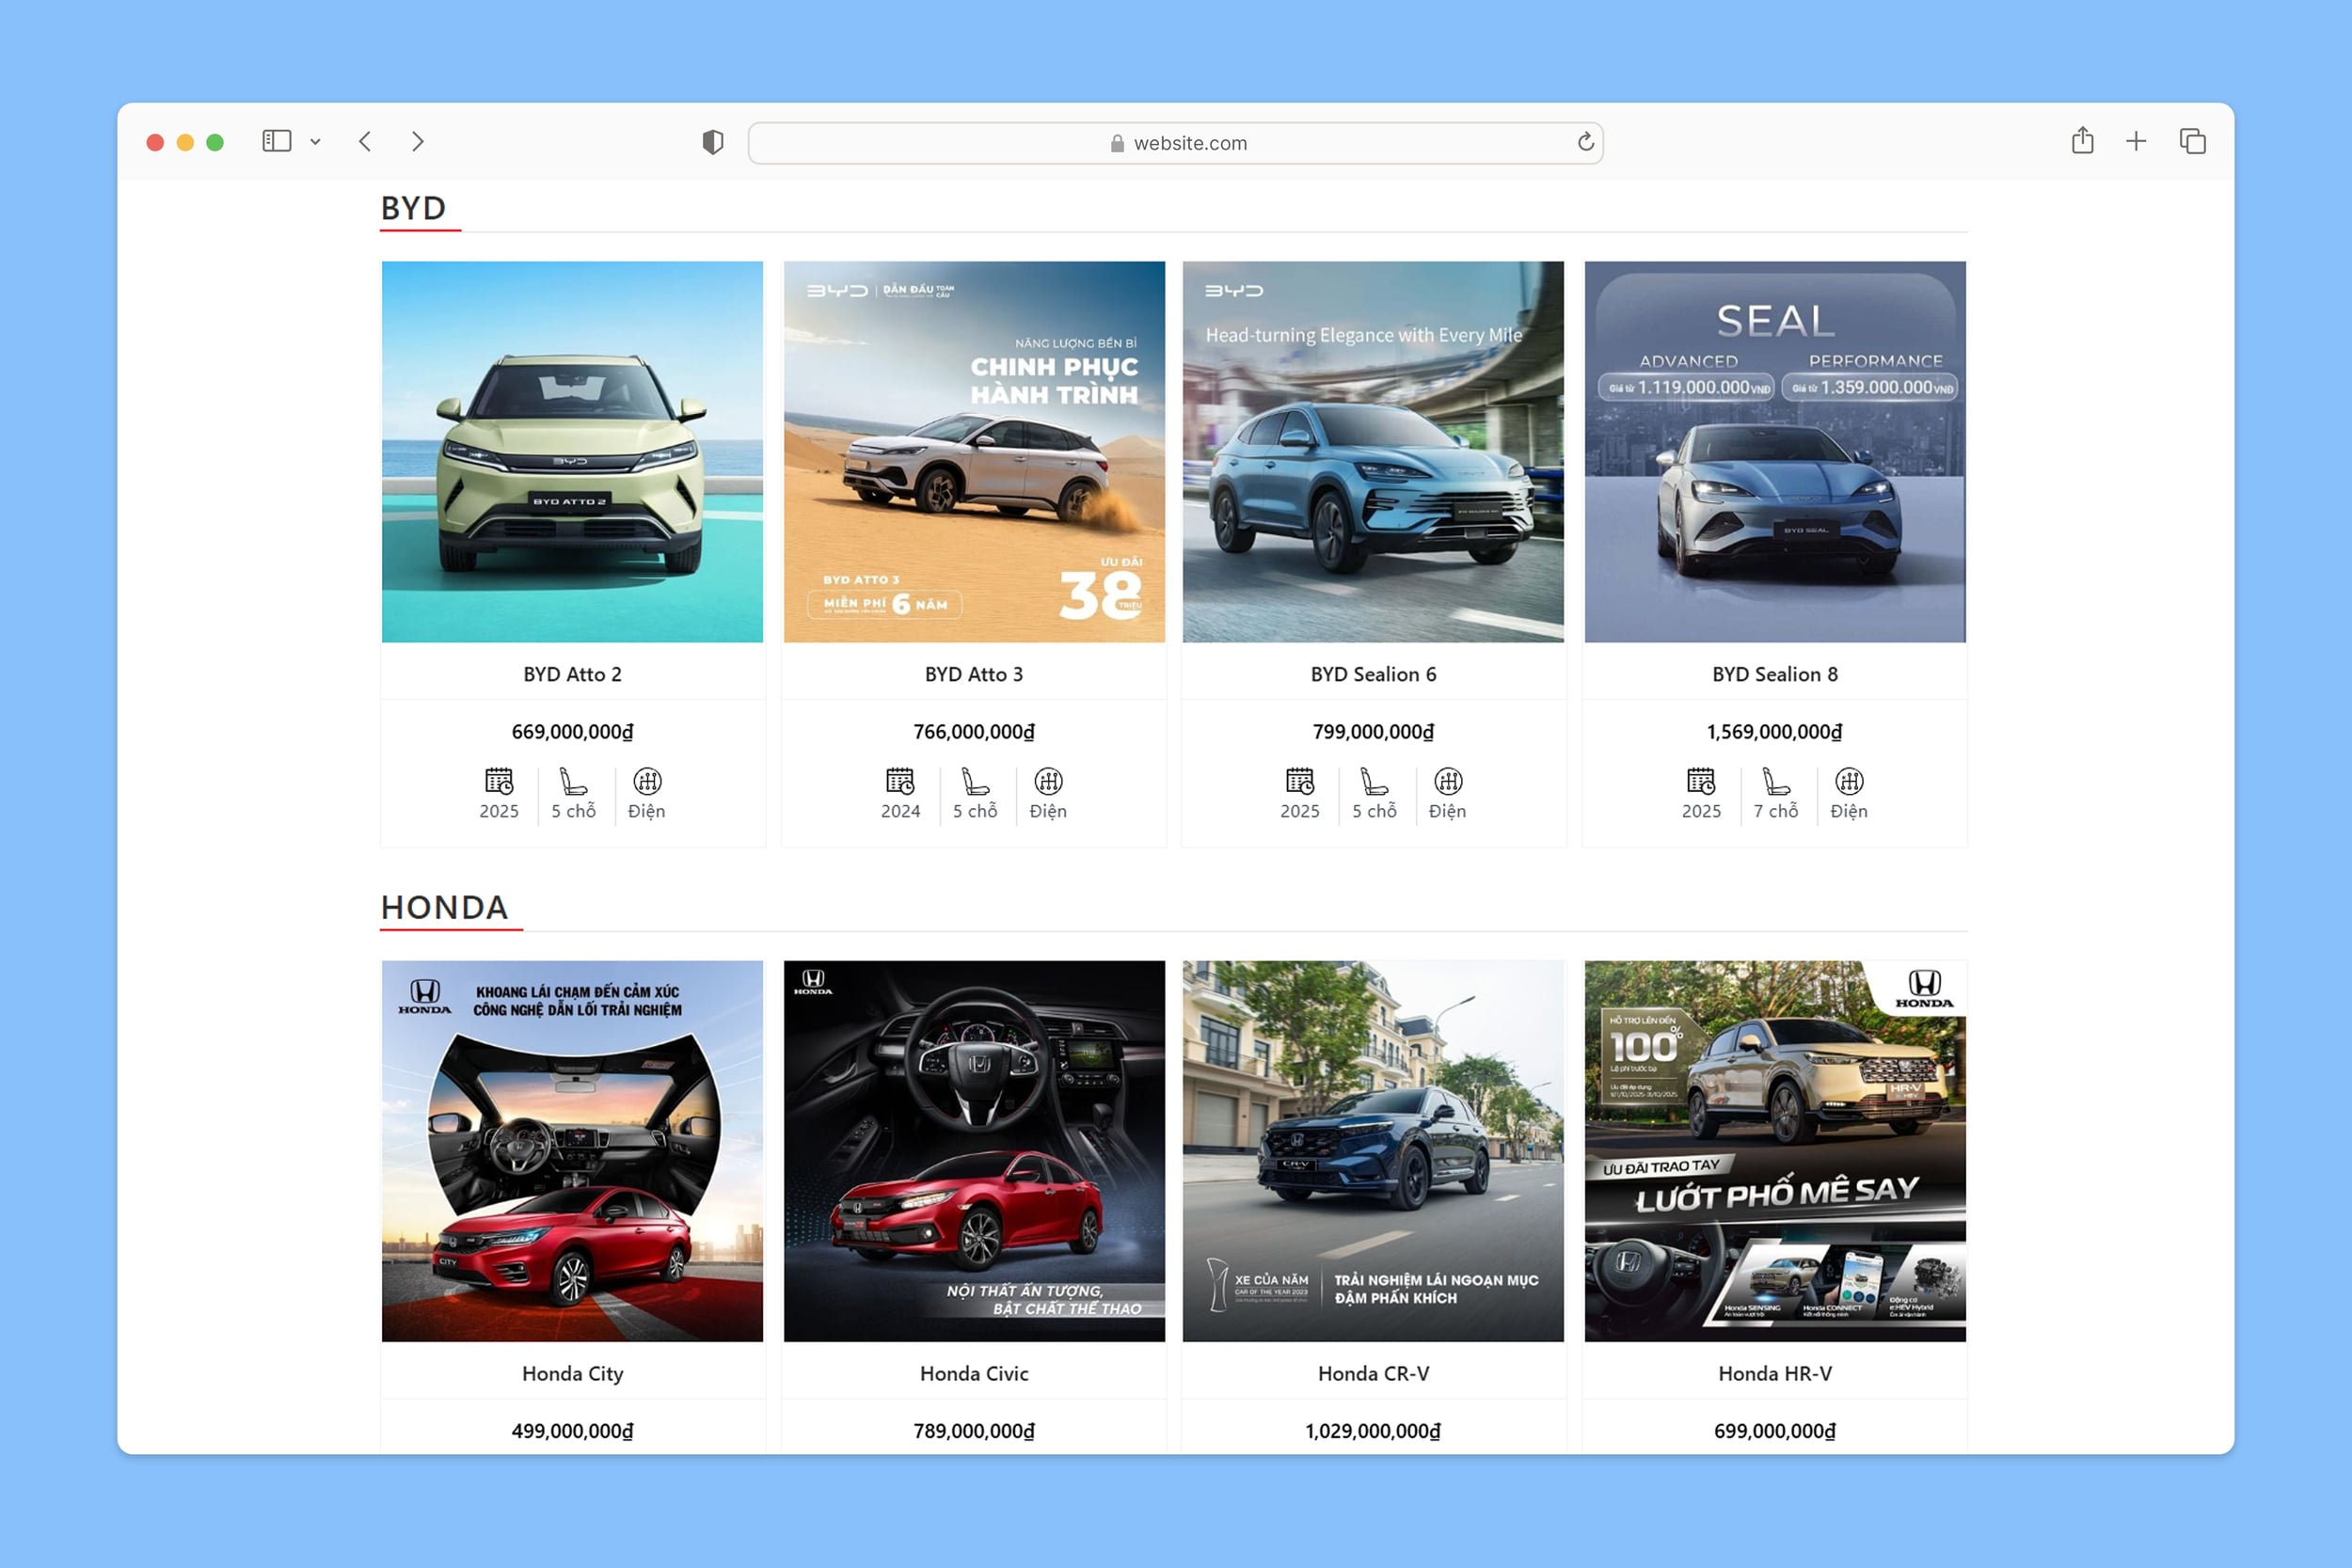
Task: Open a new tab with plus icon
Action: 2135,141
